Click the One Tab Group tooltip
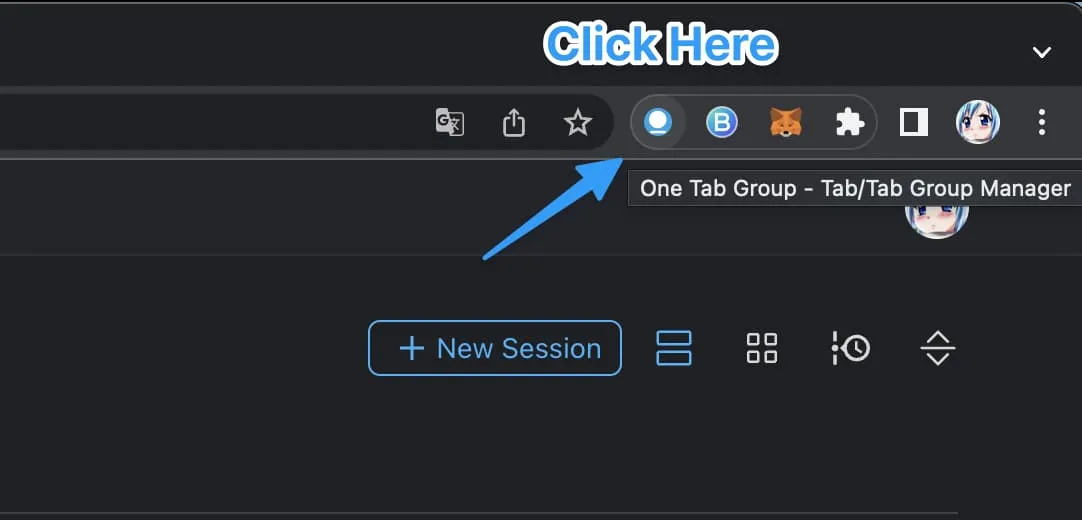Image resolution: width=1082 pixels, height=520 pixels. (854, 188)
